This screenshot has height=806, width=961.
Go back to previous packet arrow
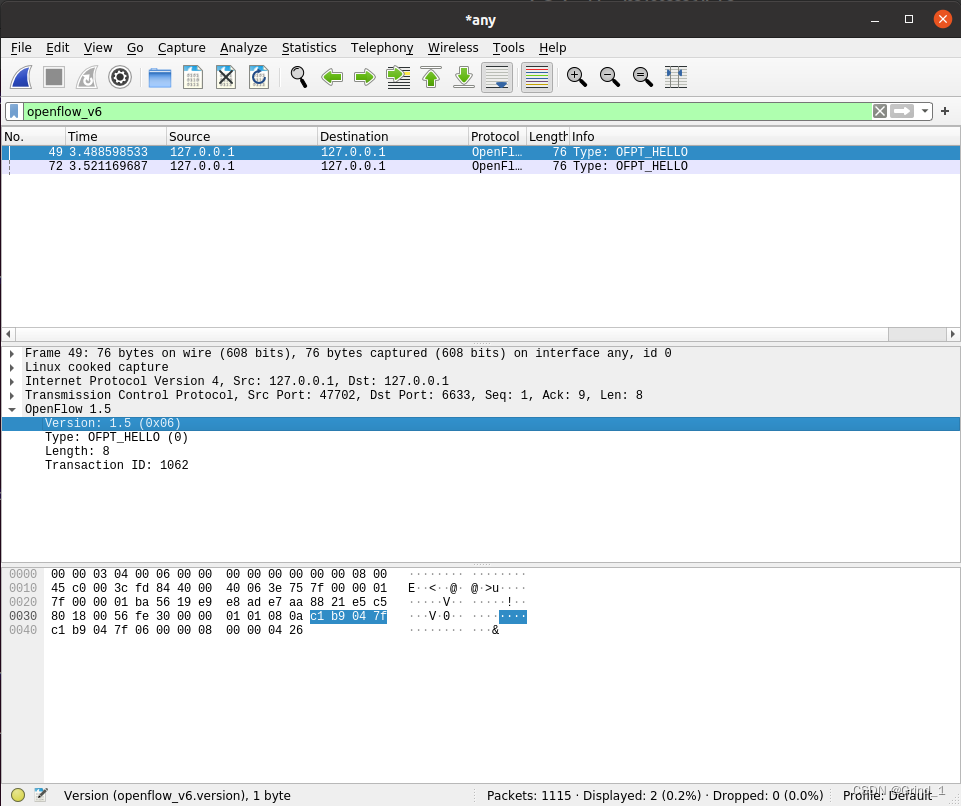[x=332, y=77]
